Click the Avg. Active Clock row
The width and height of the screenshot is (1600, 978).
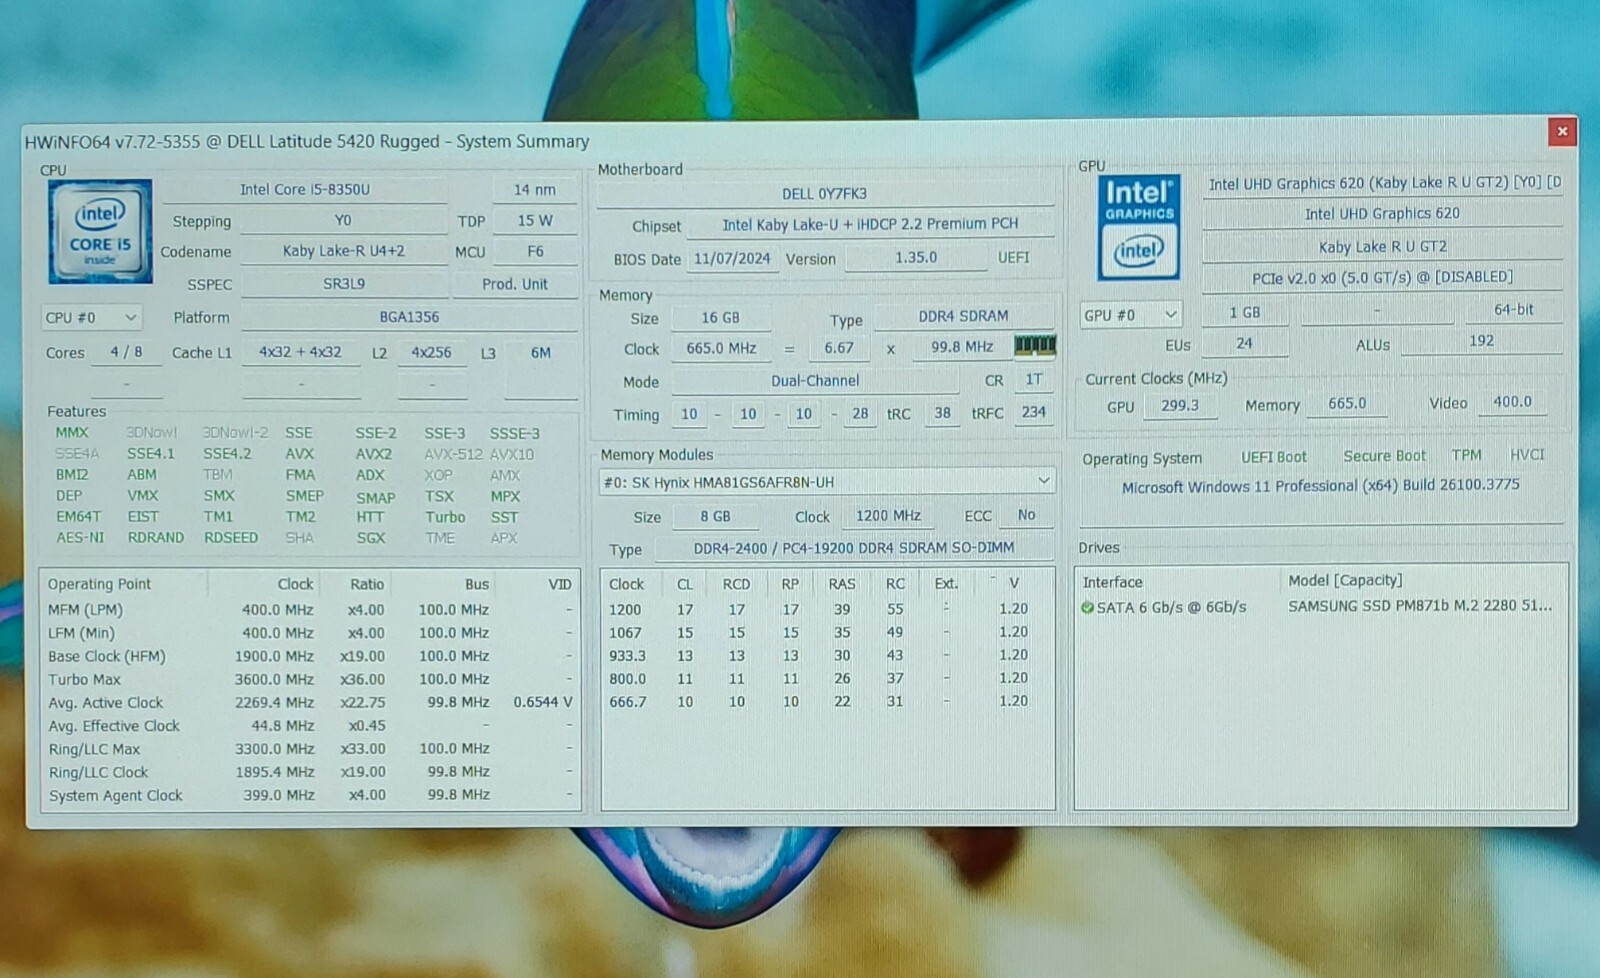tap(310, 702)
